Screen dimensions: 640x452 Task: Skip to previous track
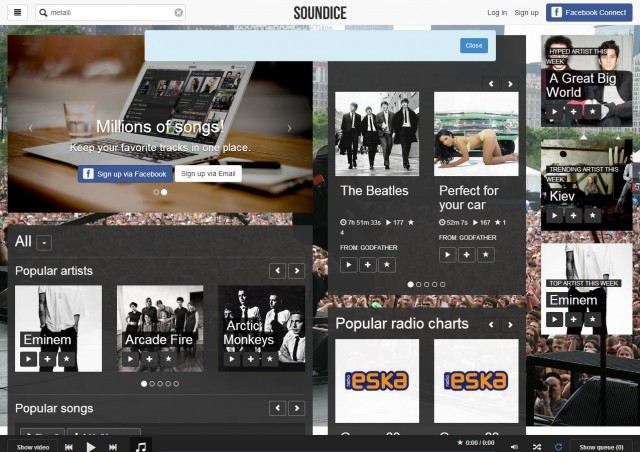pyautogui.click(x=69, y=447)
